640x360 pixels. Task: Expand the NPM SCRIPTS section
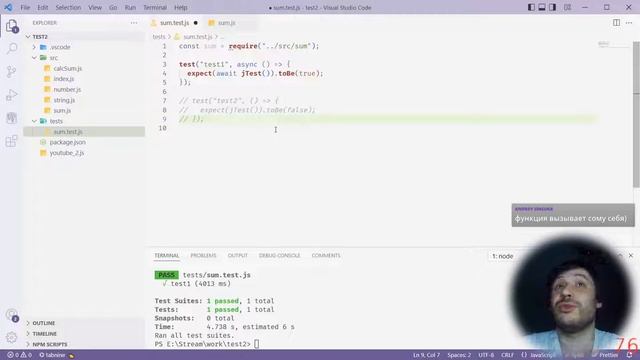coord(84,344)
